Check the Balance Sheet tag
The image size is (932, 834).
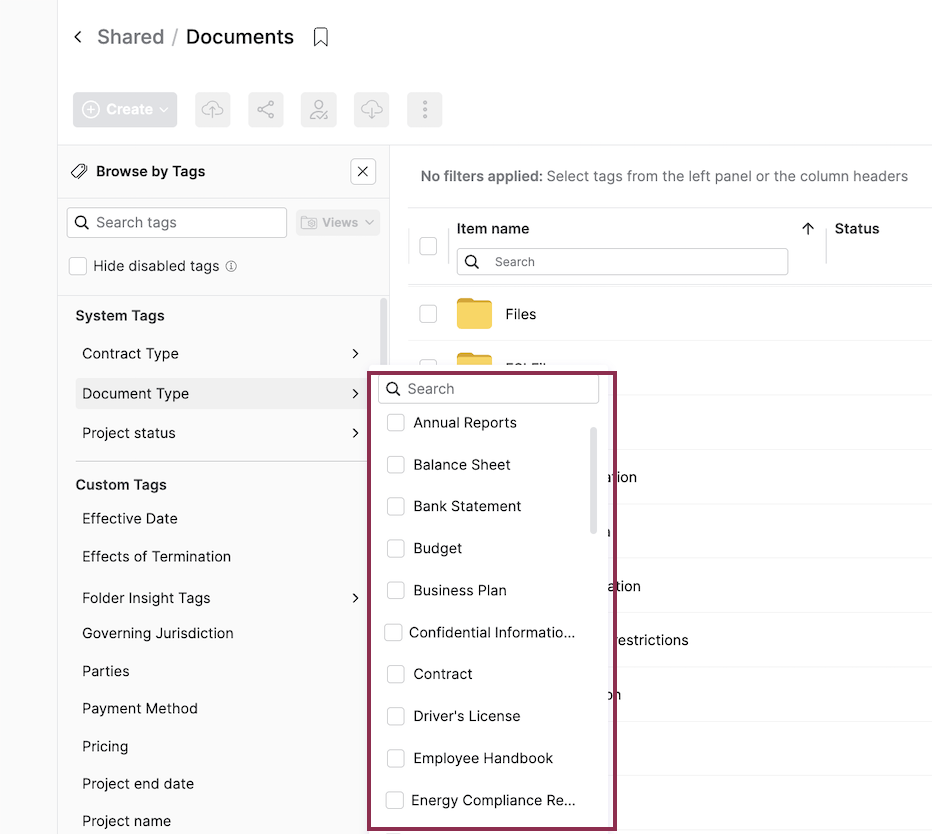(396, 465)
